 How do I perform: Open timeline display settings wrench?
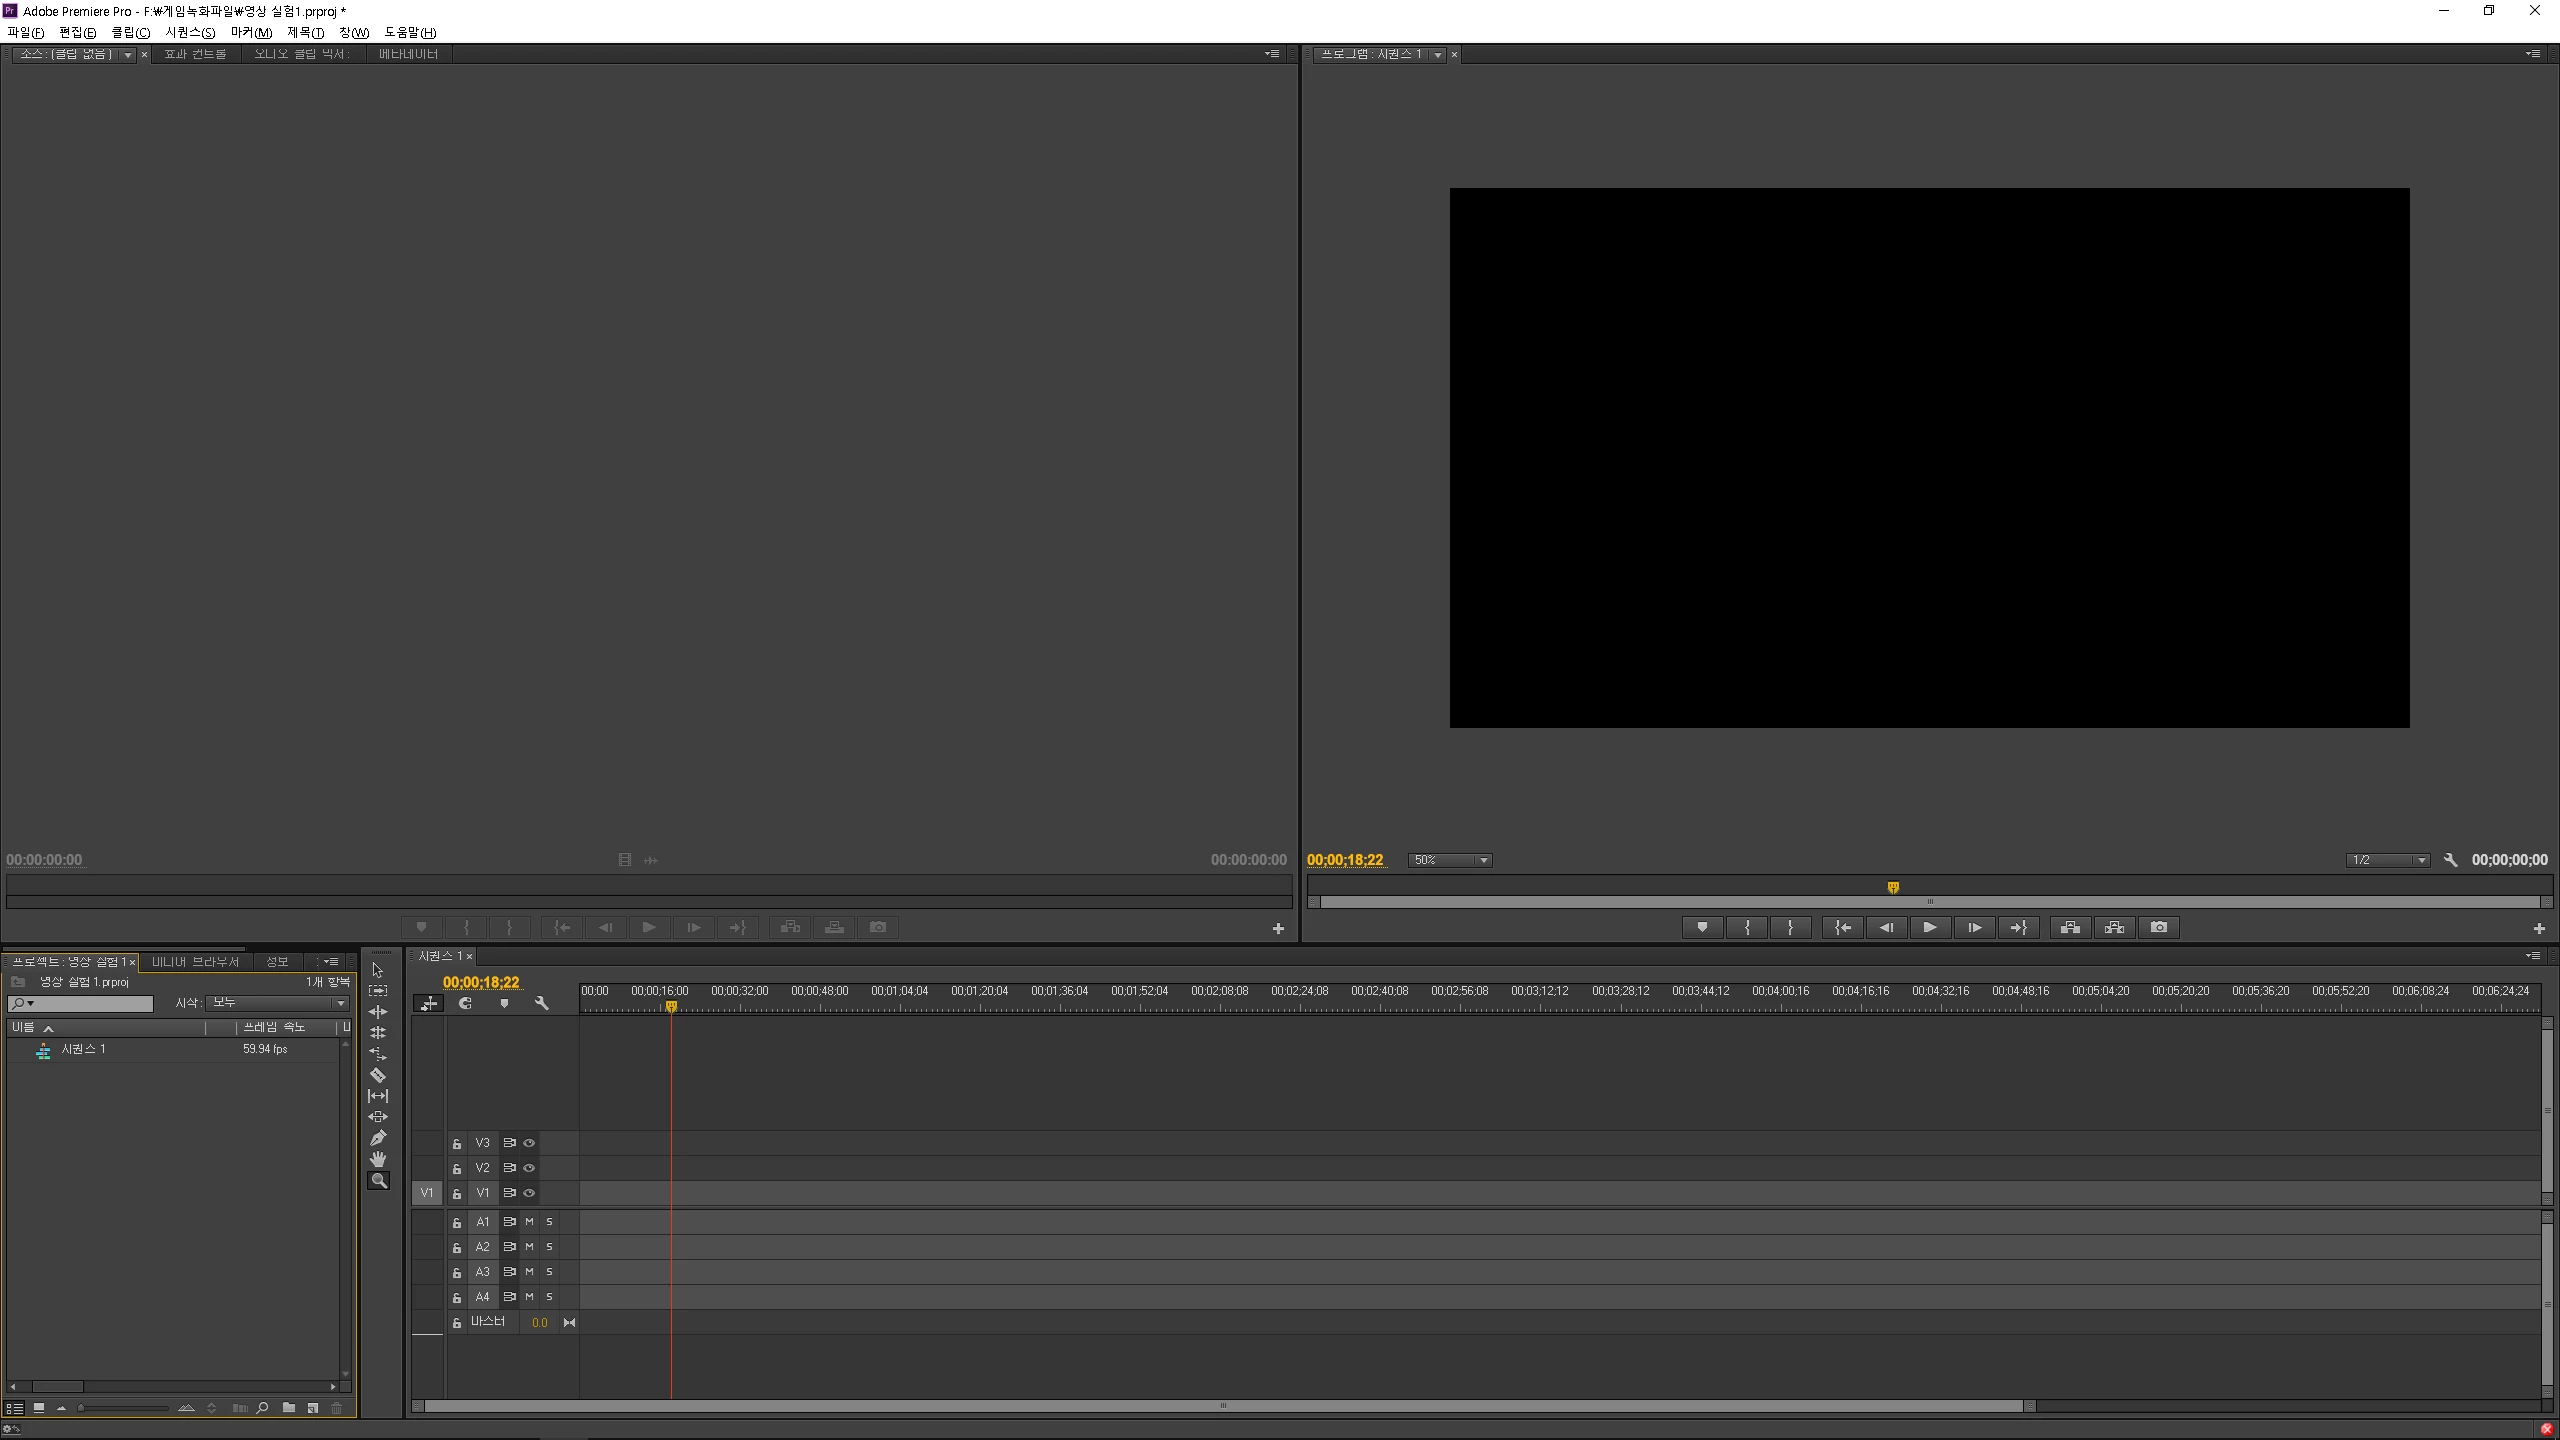click(542, 1003)
